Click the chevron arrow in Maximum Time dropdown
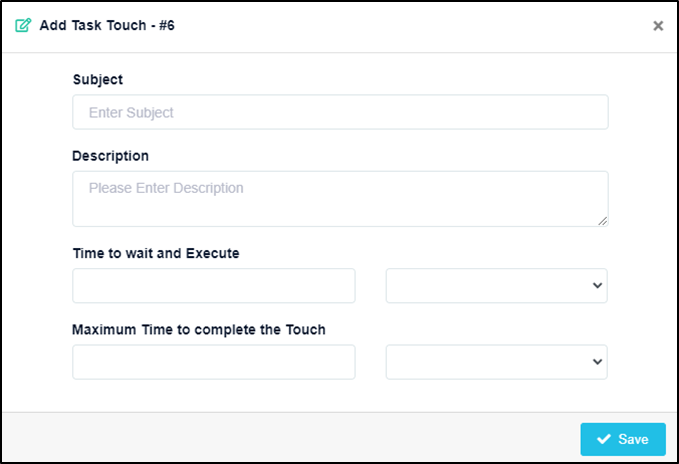679x464 pixels. pyautogui.click(x=597, y=362)
